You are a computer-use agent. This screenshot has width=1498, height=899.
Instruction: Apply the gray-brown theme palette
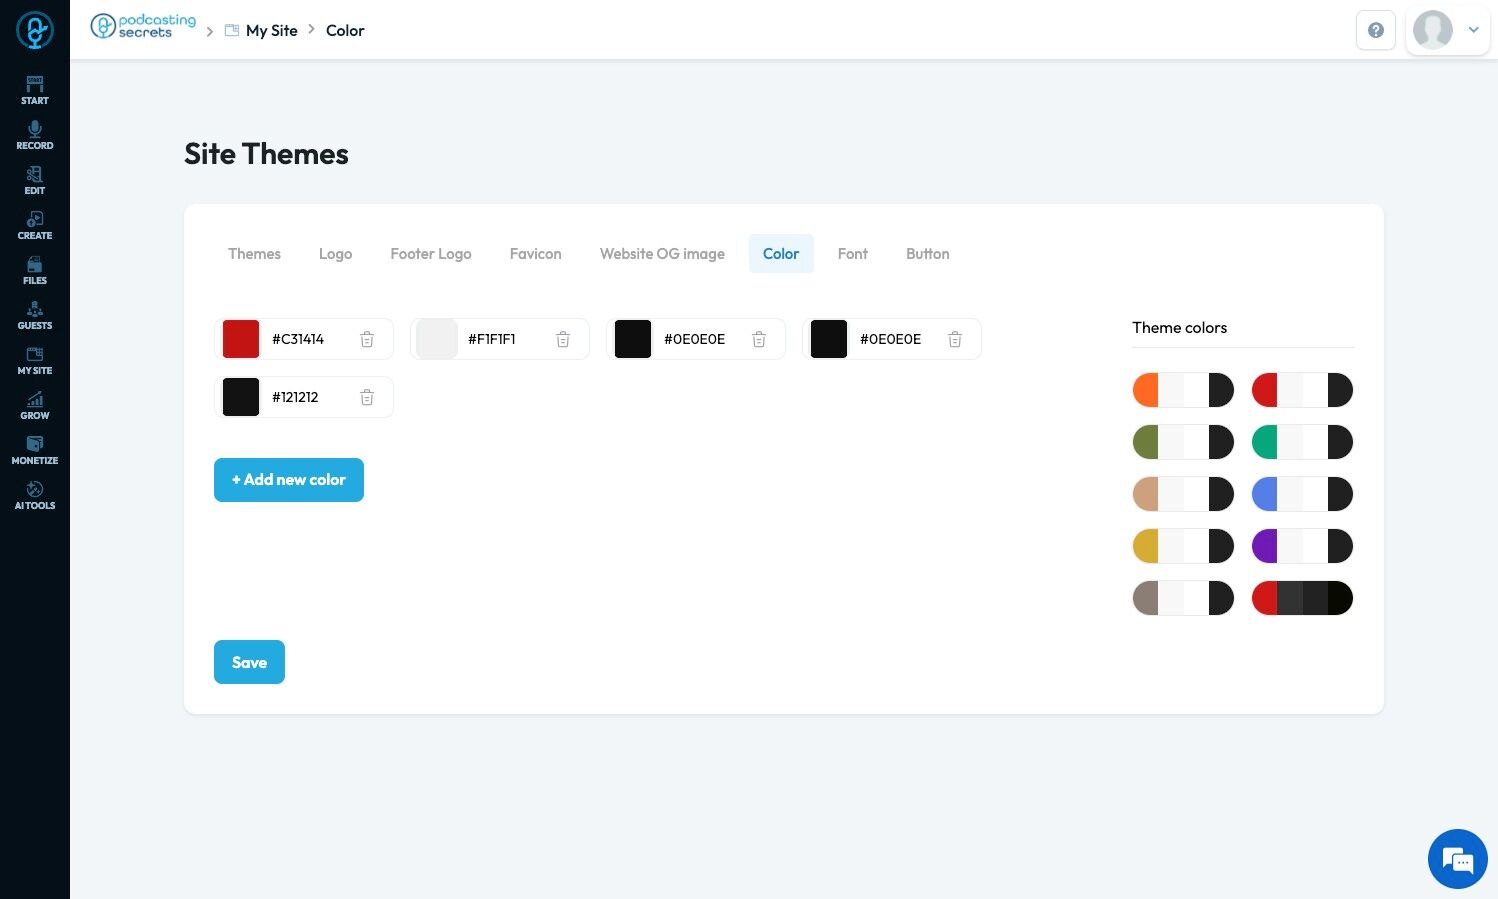(x=1183, y=598)
